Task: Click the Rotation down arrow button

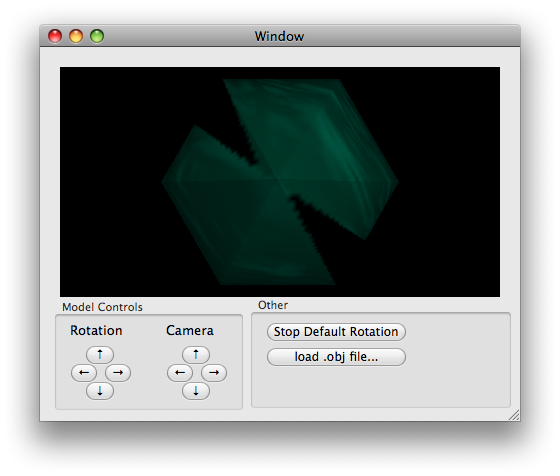Action: (100, 391)
